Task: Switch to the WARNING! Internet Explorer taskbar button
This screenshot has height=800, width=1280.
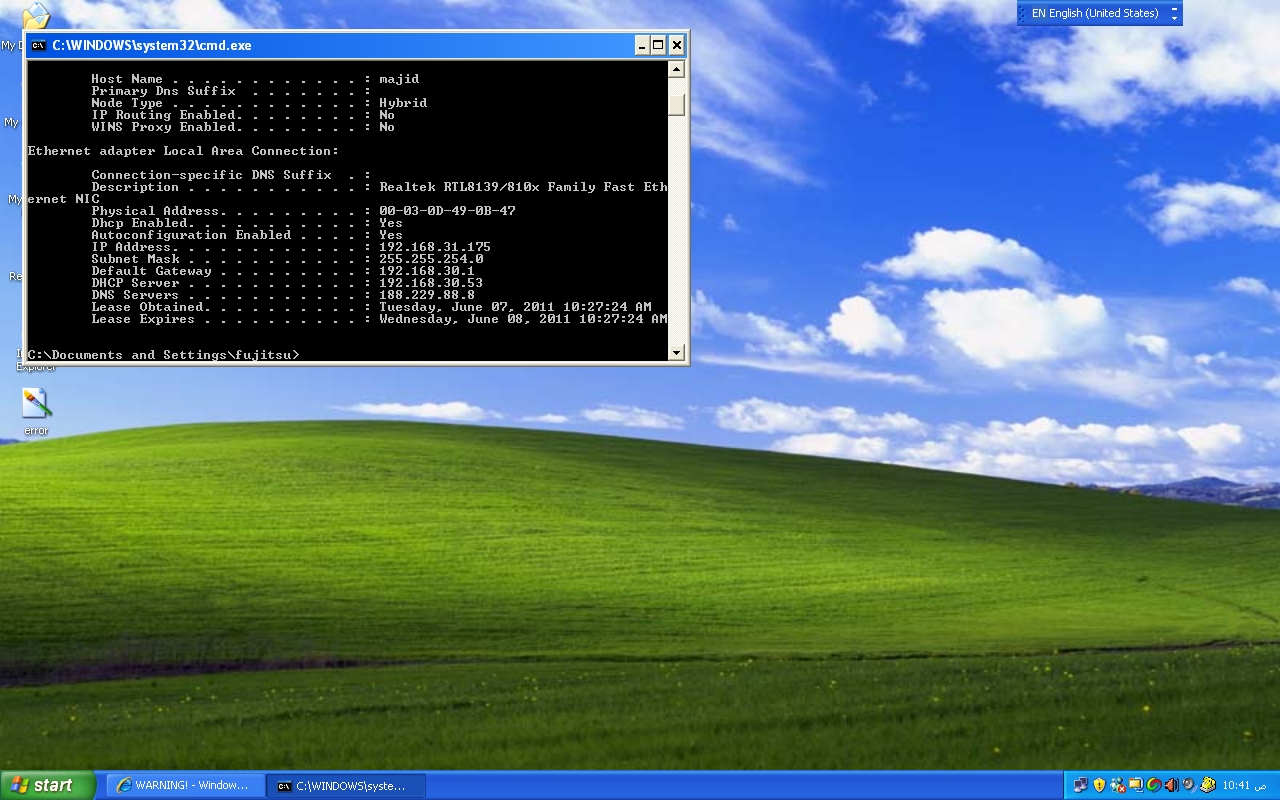Action: pyautogui.click(x=186, y=785)
